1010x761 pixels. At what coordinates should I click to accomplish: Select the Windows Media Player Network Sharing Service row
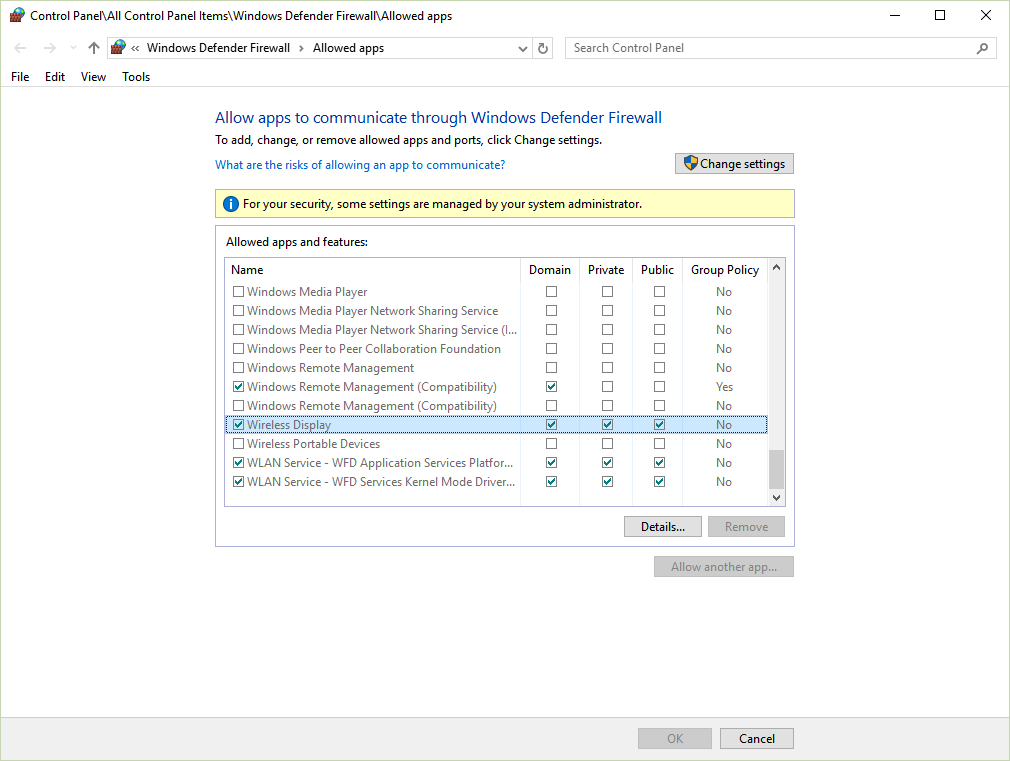(497, 311)
